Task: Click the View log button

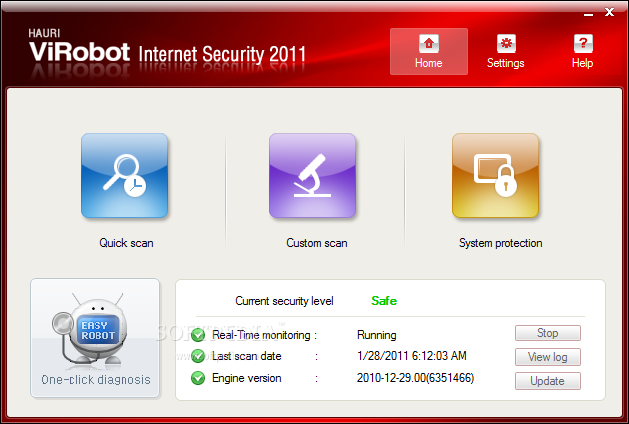Action: coord(548,357)
